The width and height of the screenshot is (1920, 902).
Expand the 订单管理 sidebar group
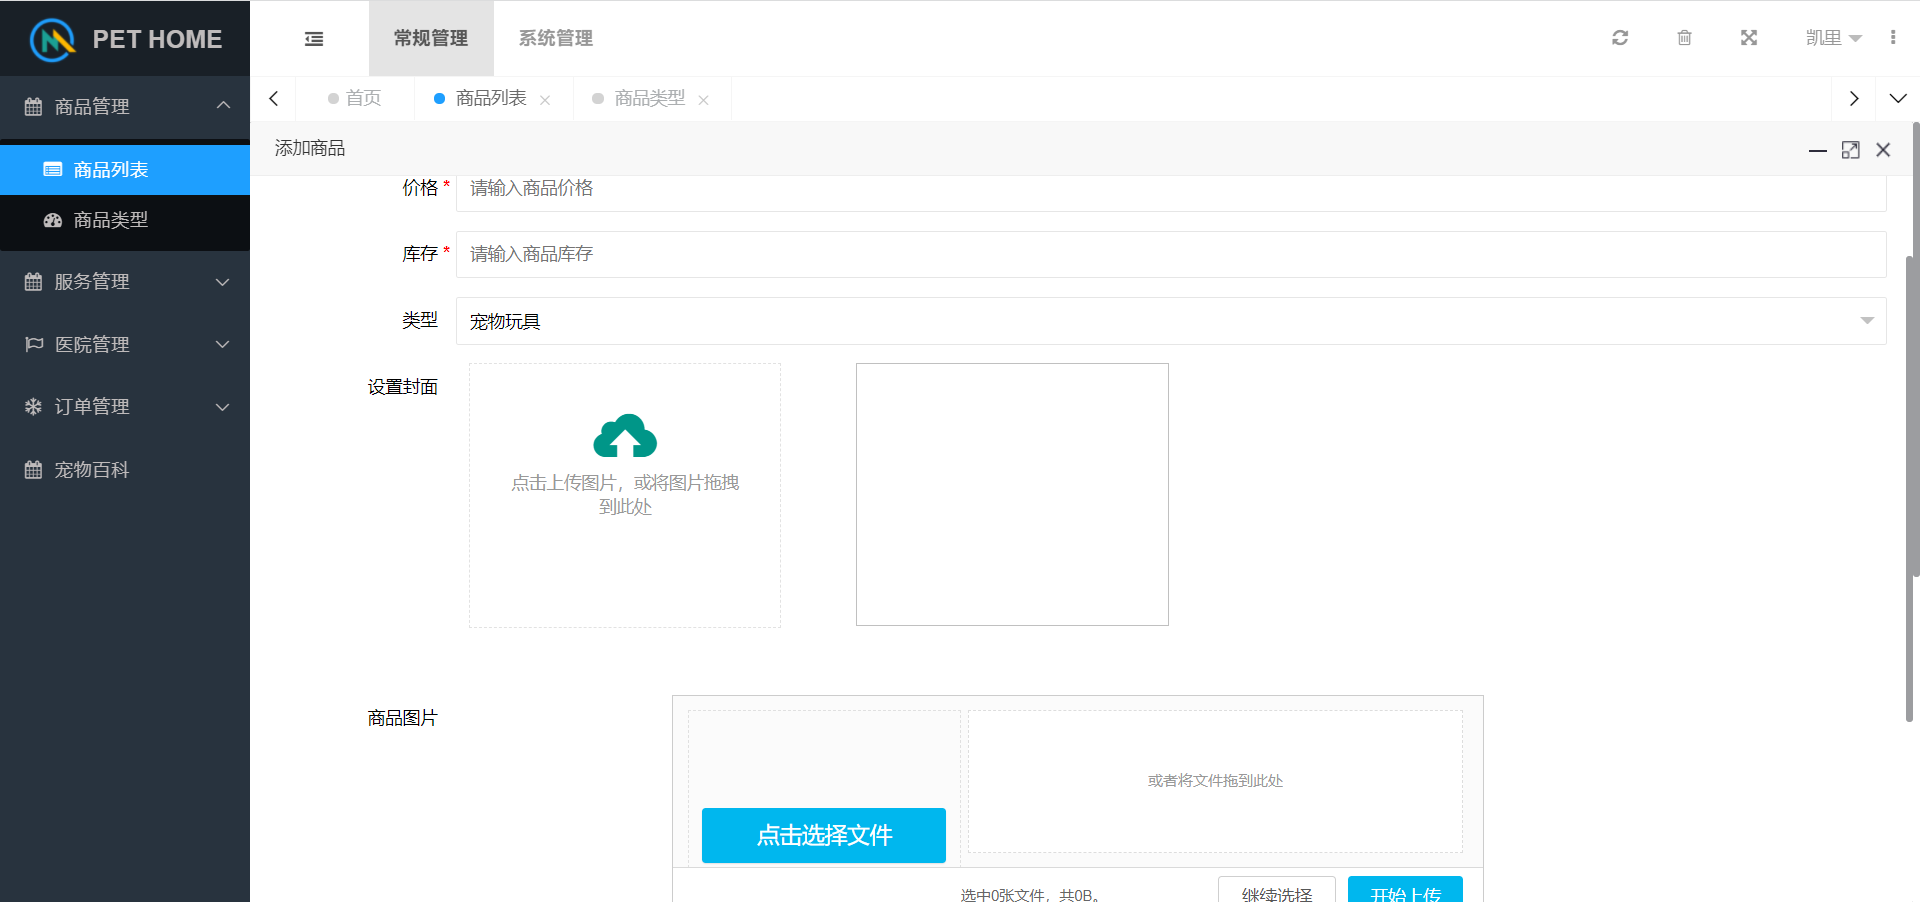(125, 407)
